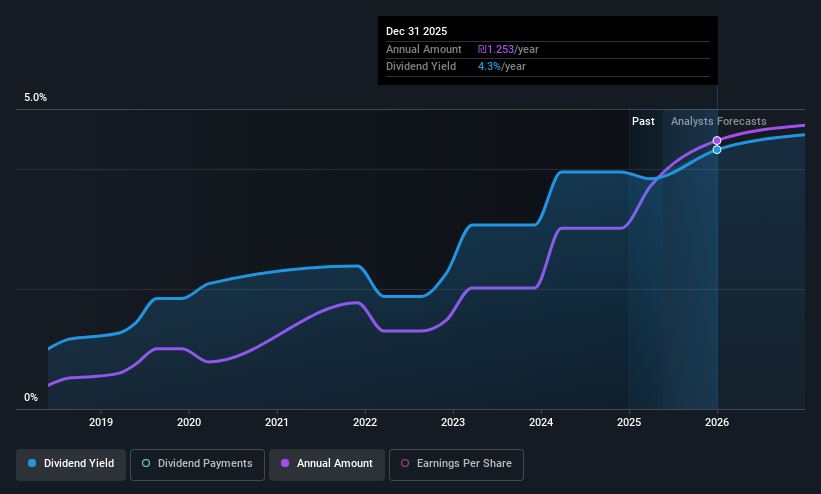Click the 2026 x-axis label
The image size is (821, 494).
pyautogui.click(x=717, y=422)
